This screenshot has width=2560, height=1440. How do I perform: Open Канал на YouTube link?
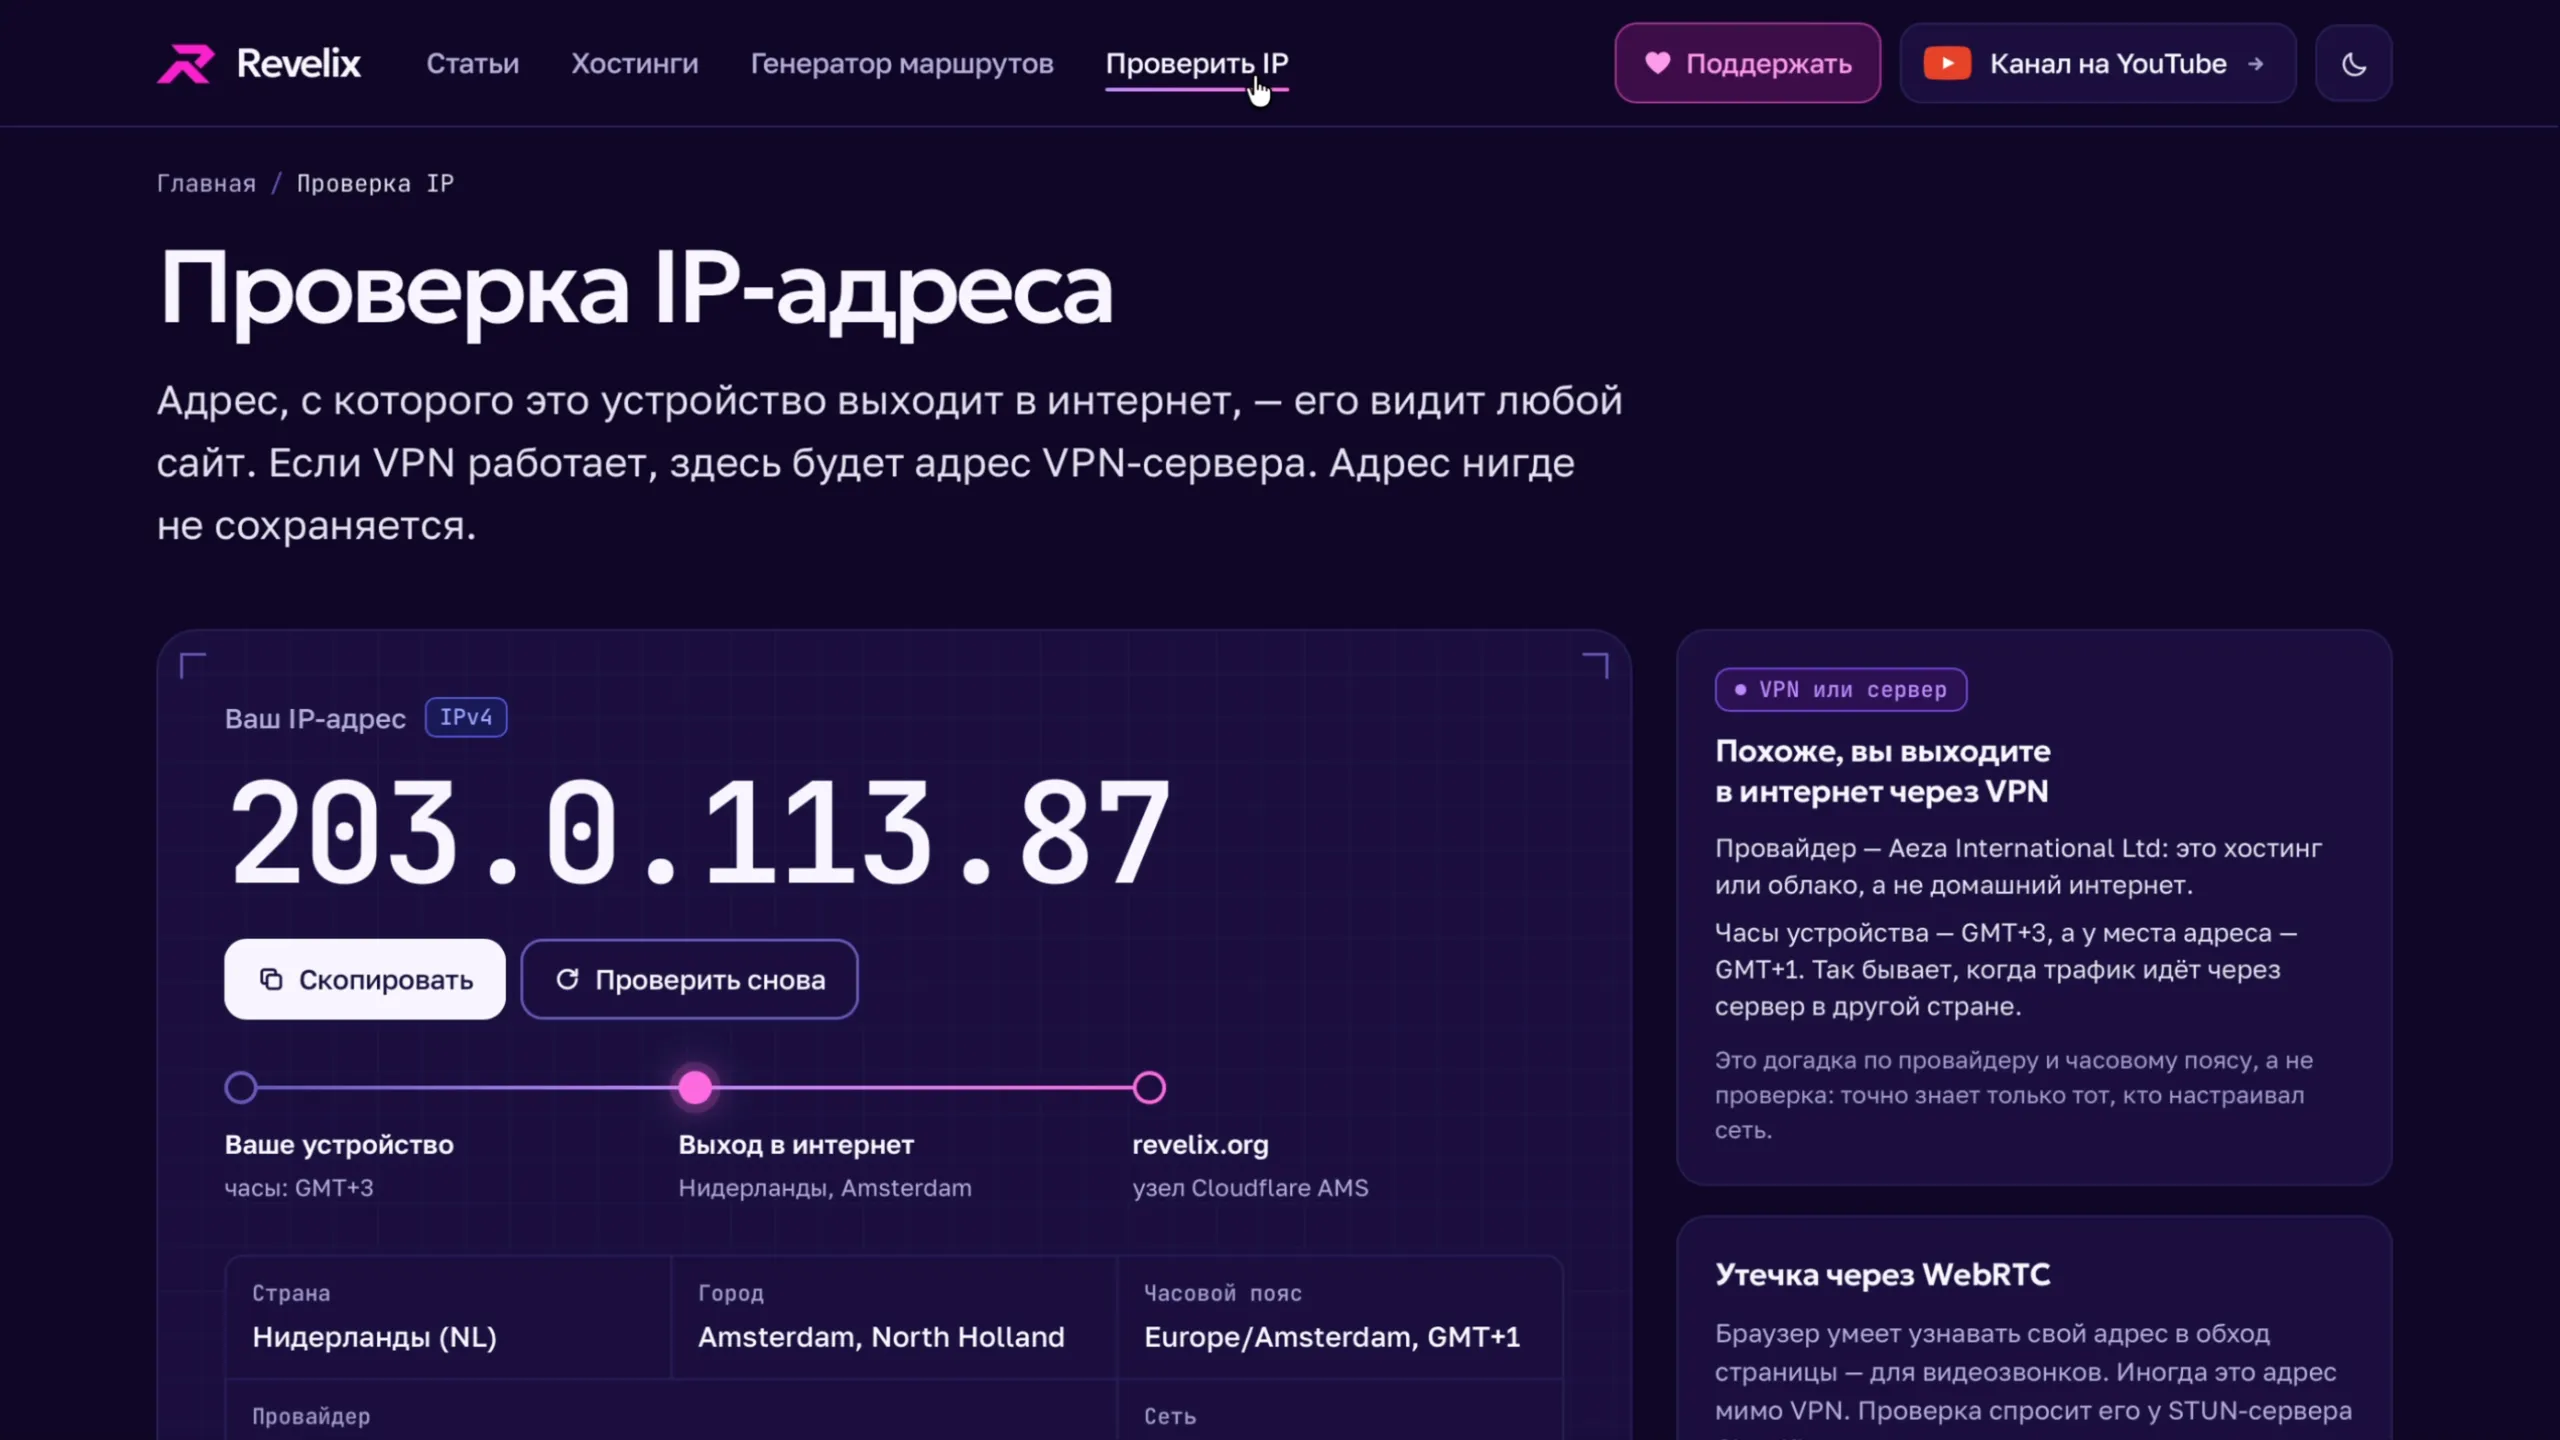tap(2097, 63)
